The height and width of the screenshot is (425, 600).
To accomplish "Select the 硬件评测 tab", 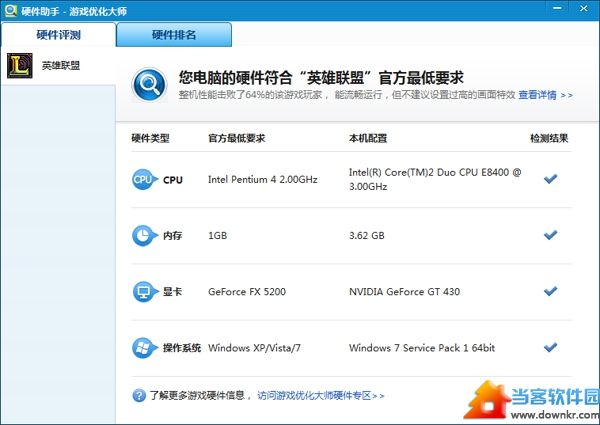I will (58, 35).
